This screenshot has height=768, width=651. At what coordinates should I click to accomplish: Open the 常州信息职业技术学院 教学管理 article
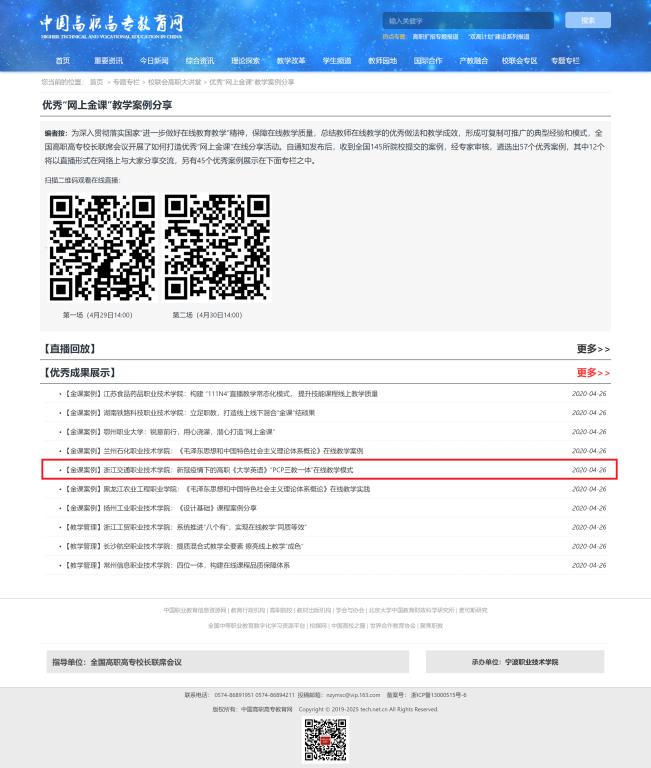tap(177, 565)
